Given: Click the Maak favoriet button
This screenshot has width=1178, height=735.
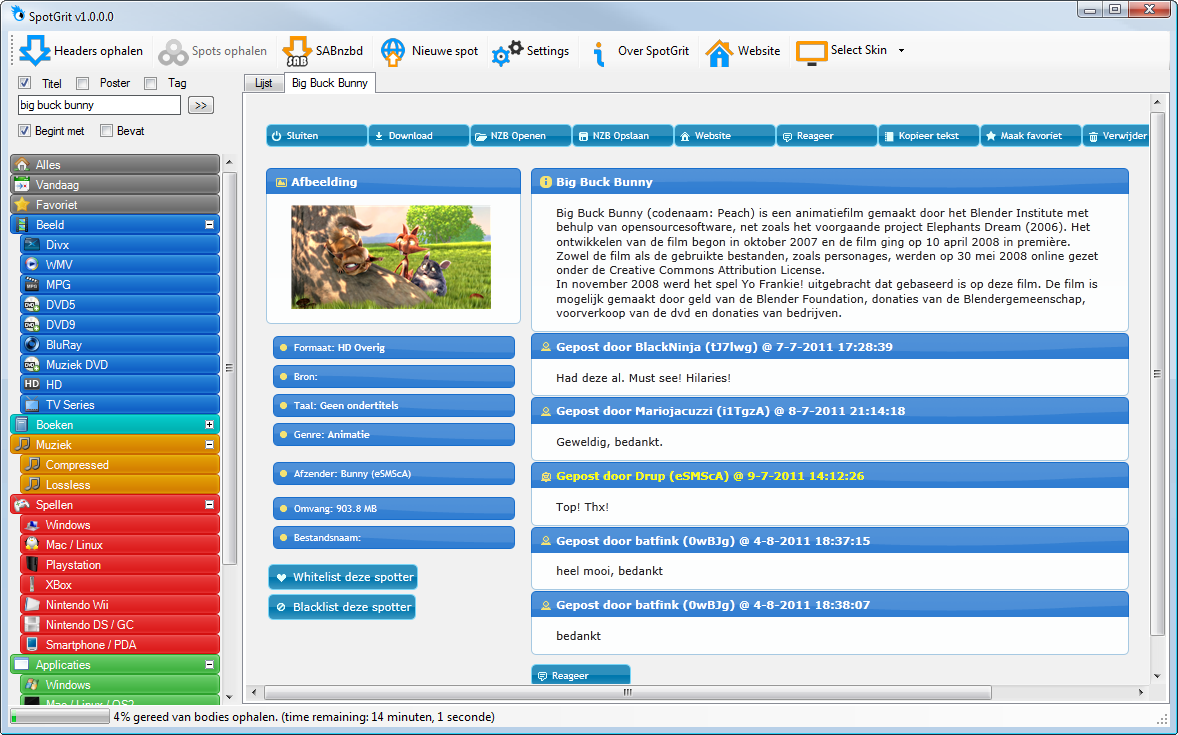Looking at the screenshot, I should coord(1031,136).
